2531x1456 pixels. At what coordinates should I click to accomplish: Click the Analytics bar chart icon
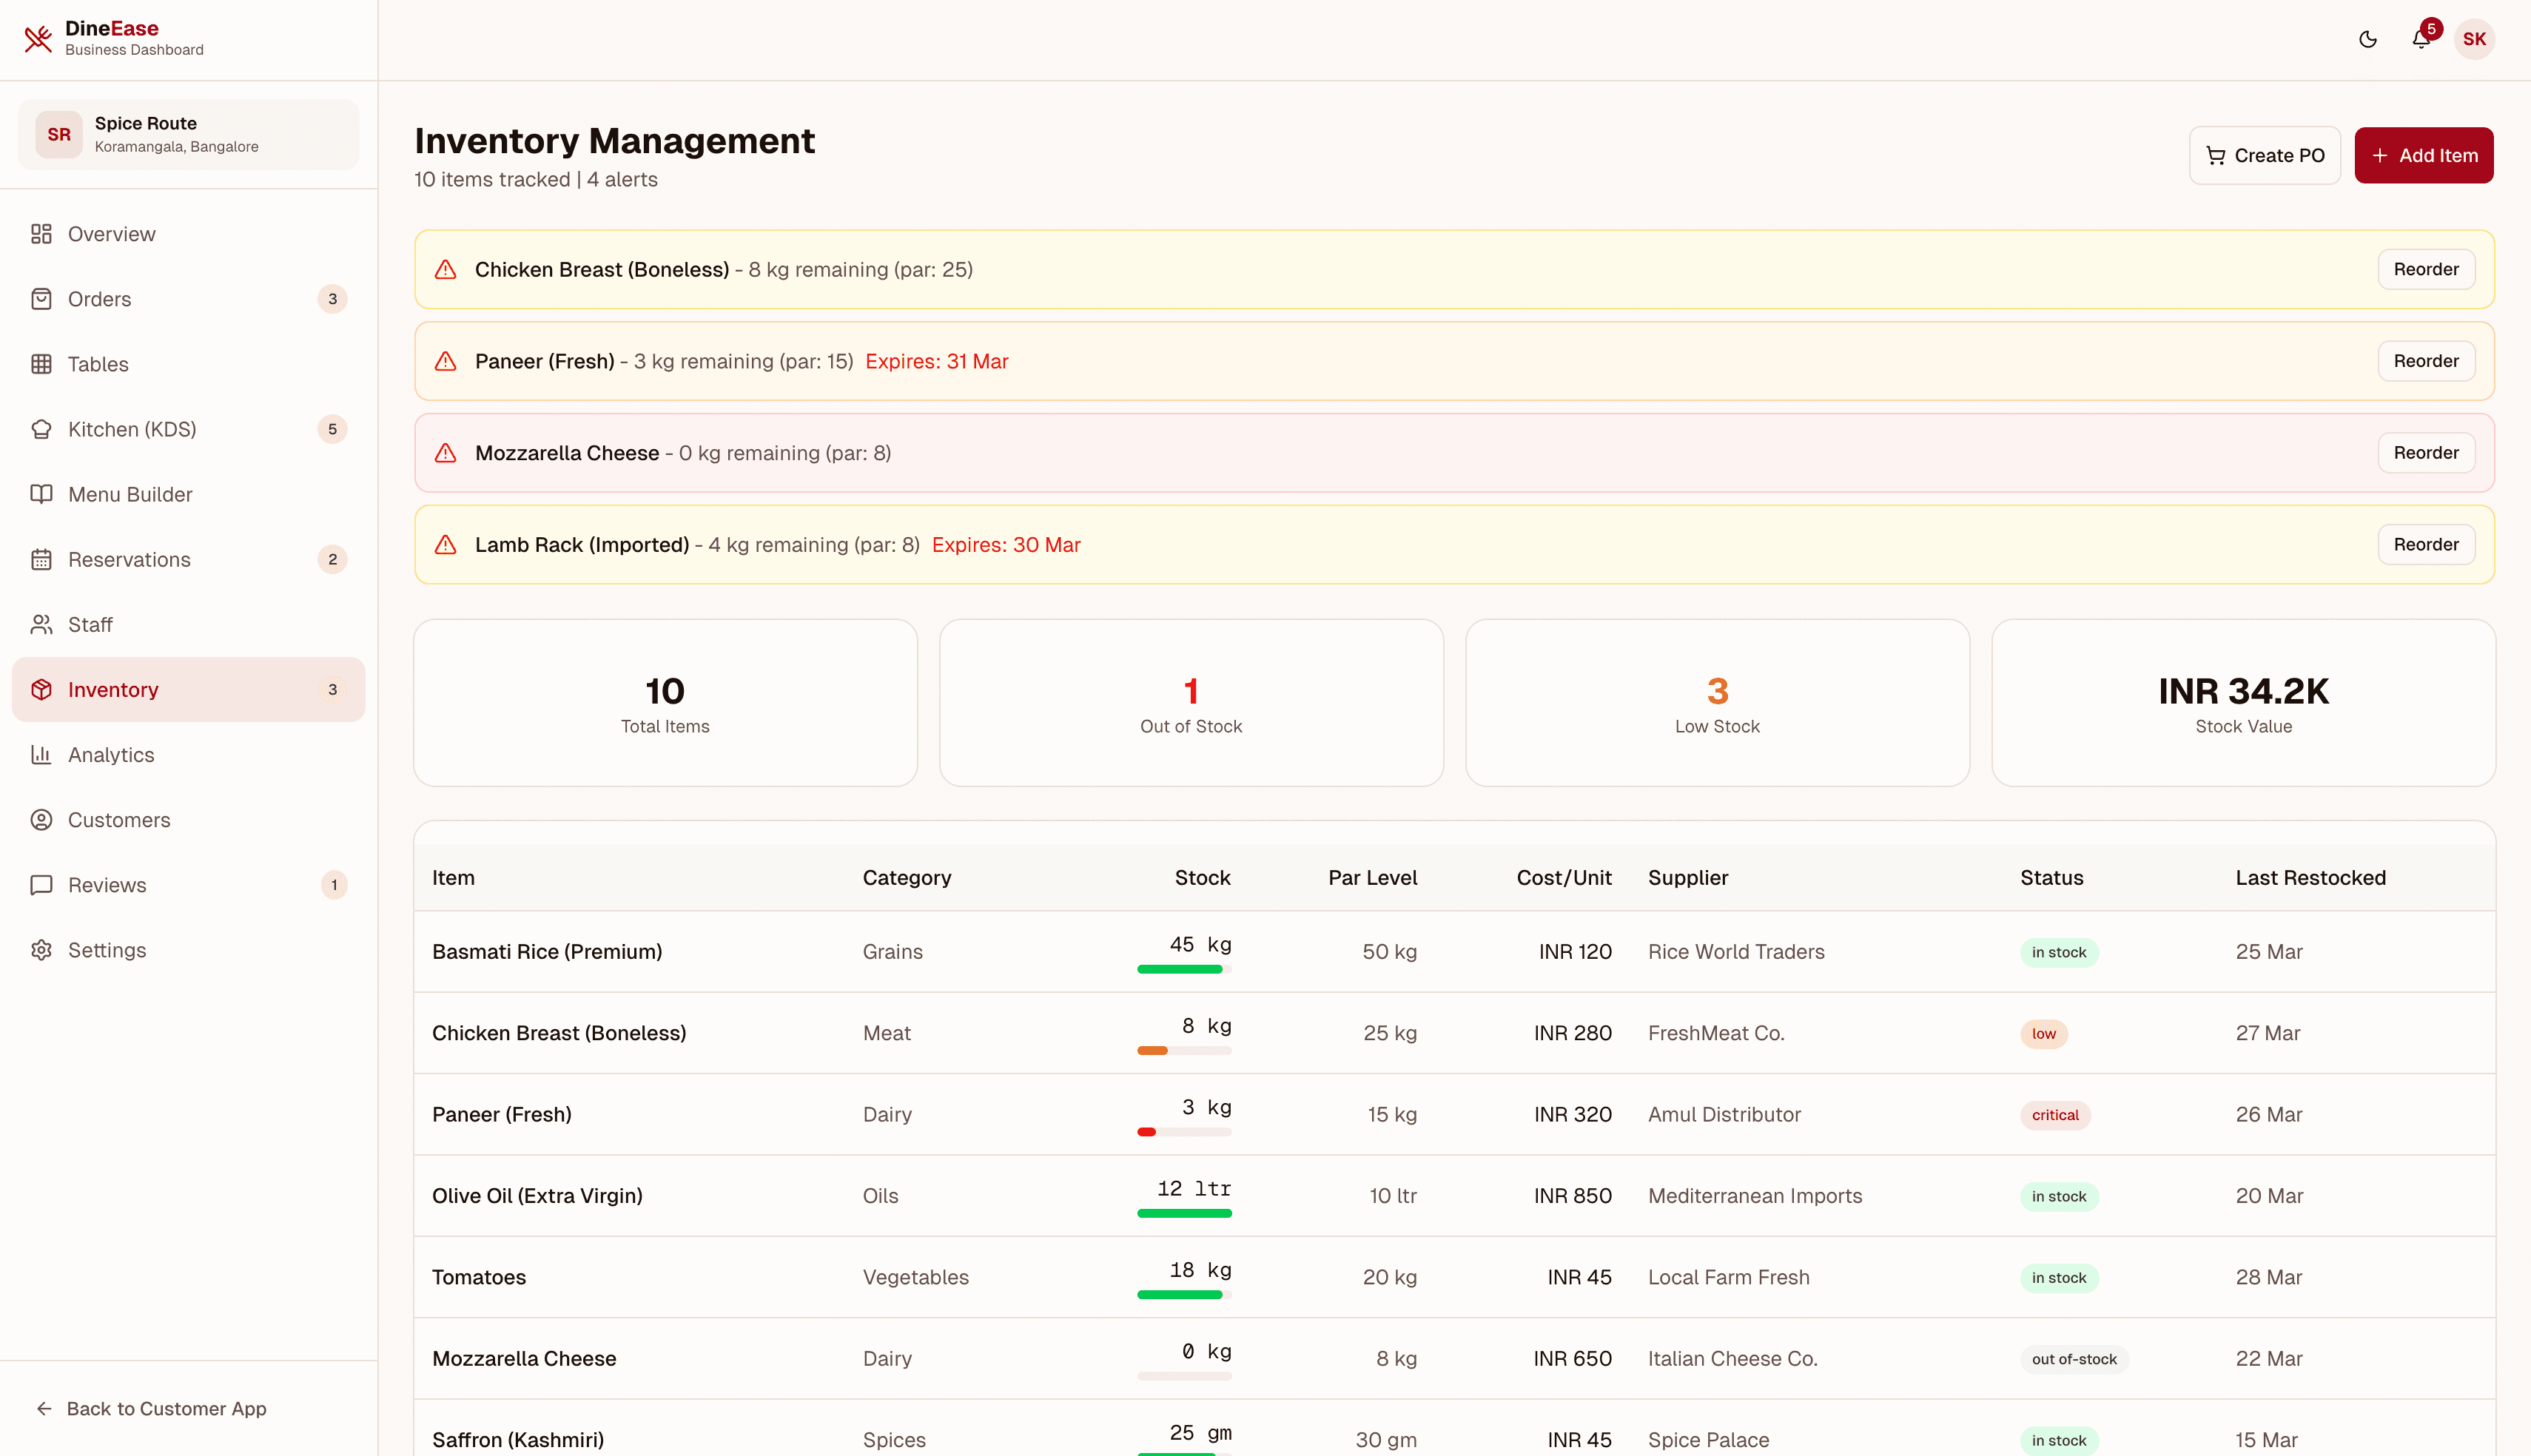(41, 754)
